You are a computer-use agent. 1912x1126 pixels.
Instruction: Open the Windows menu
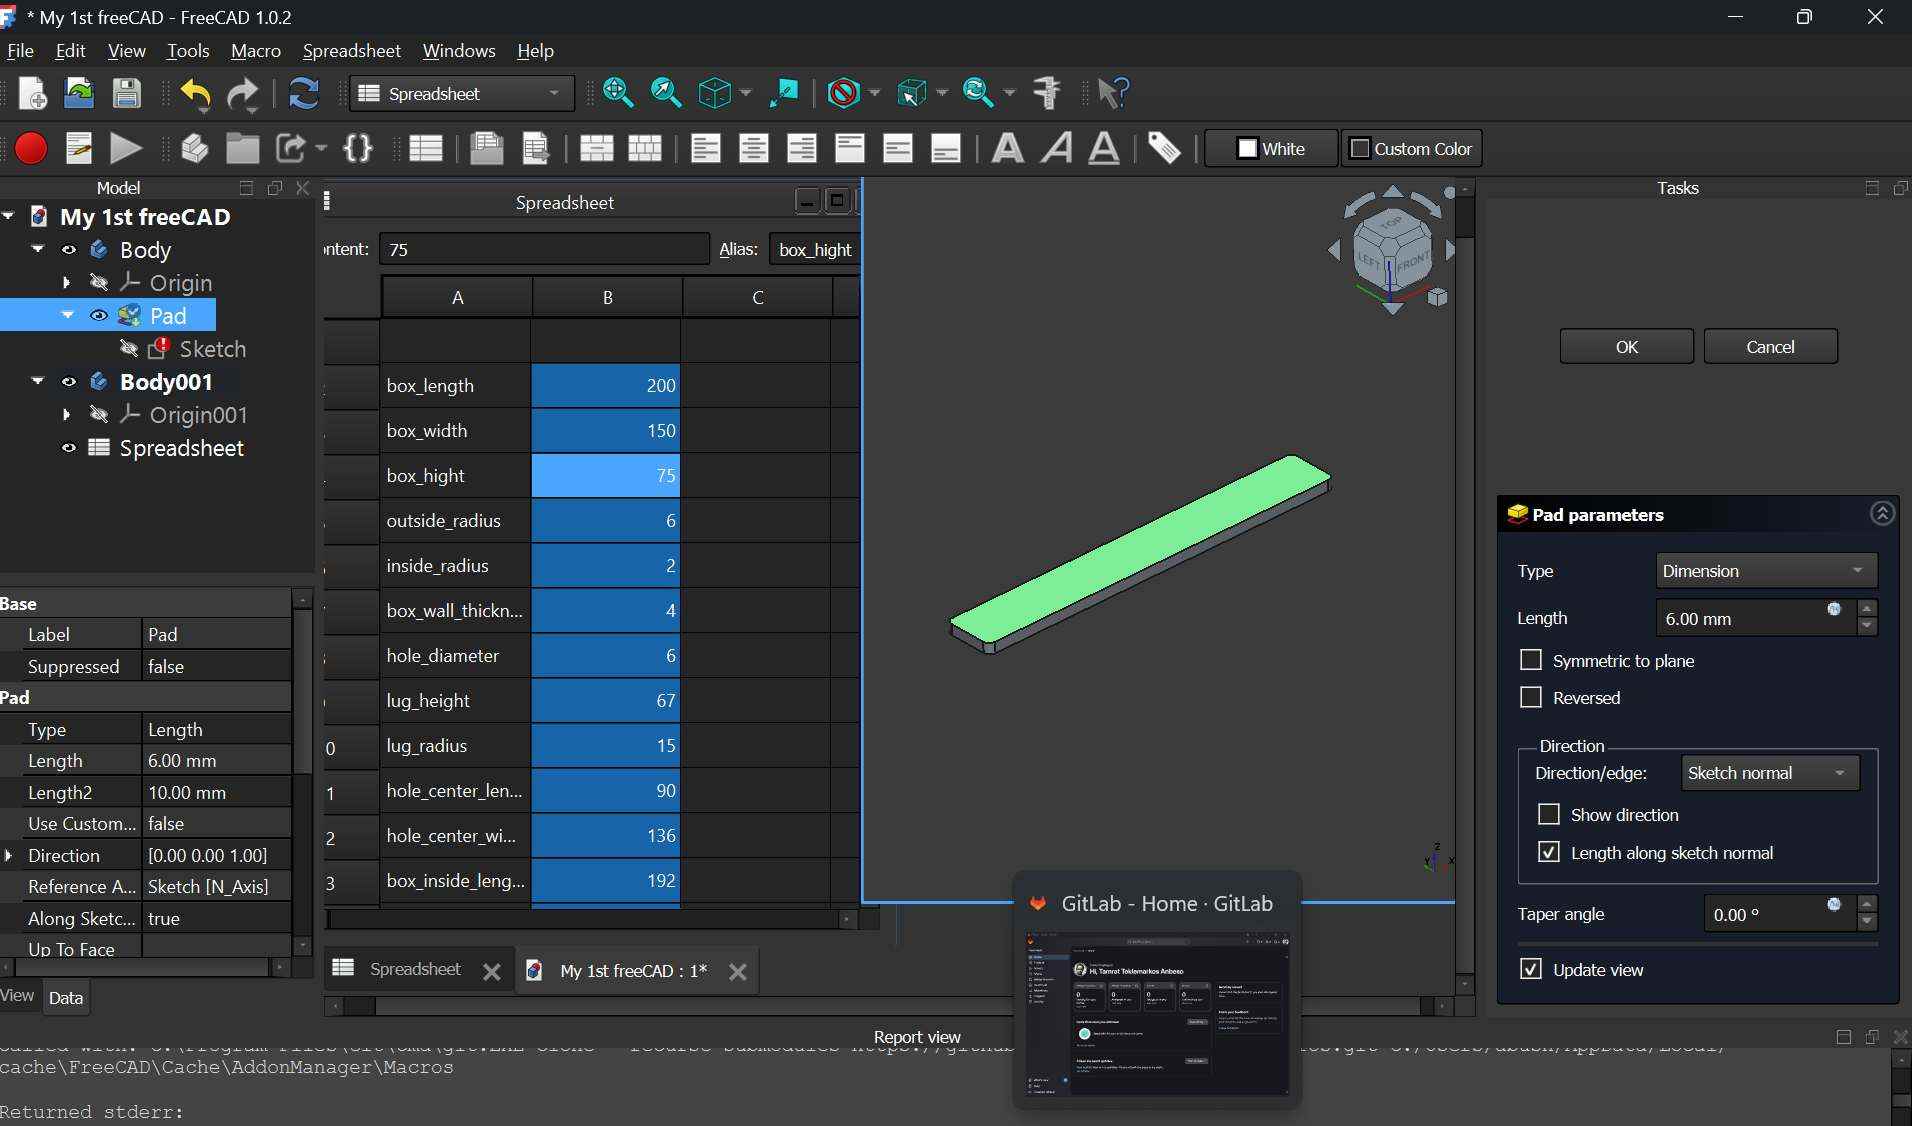click(x=459, y=51)
